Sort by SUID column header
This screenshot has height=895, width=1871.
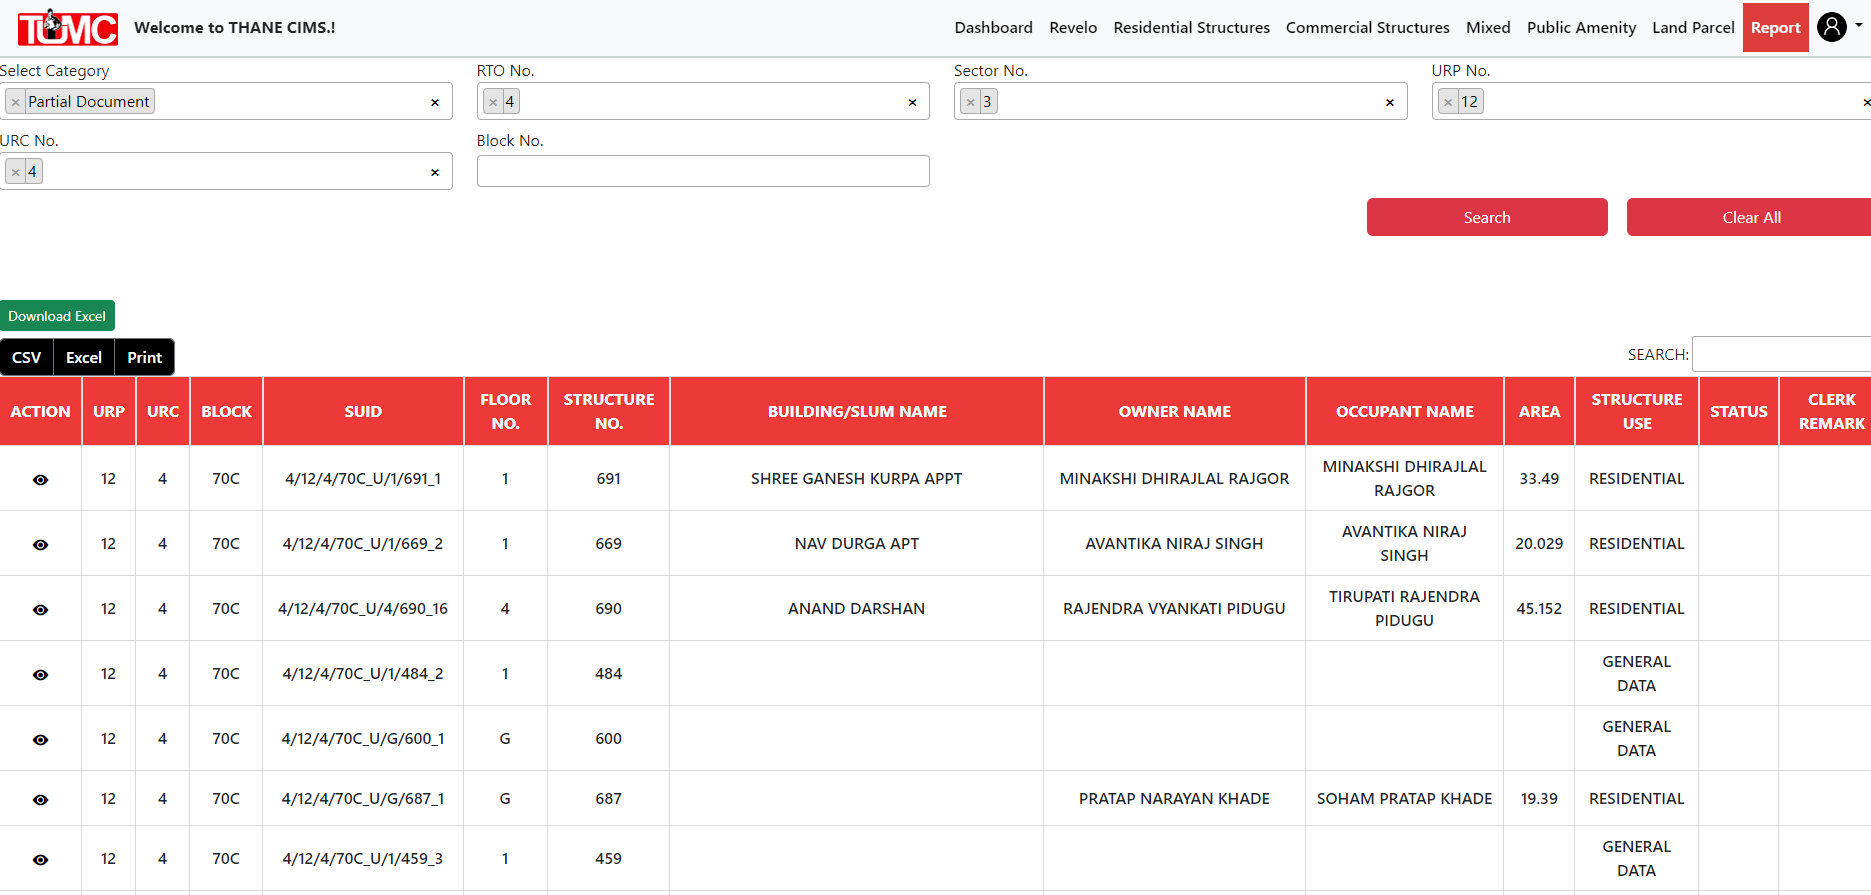click(x=363, y=411)
